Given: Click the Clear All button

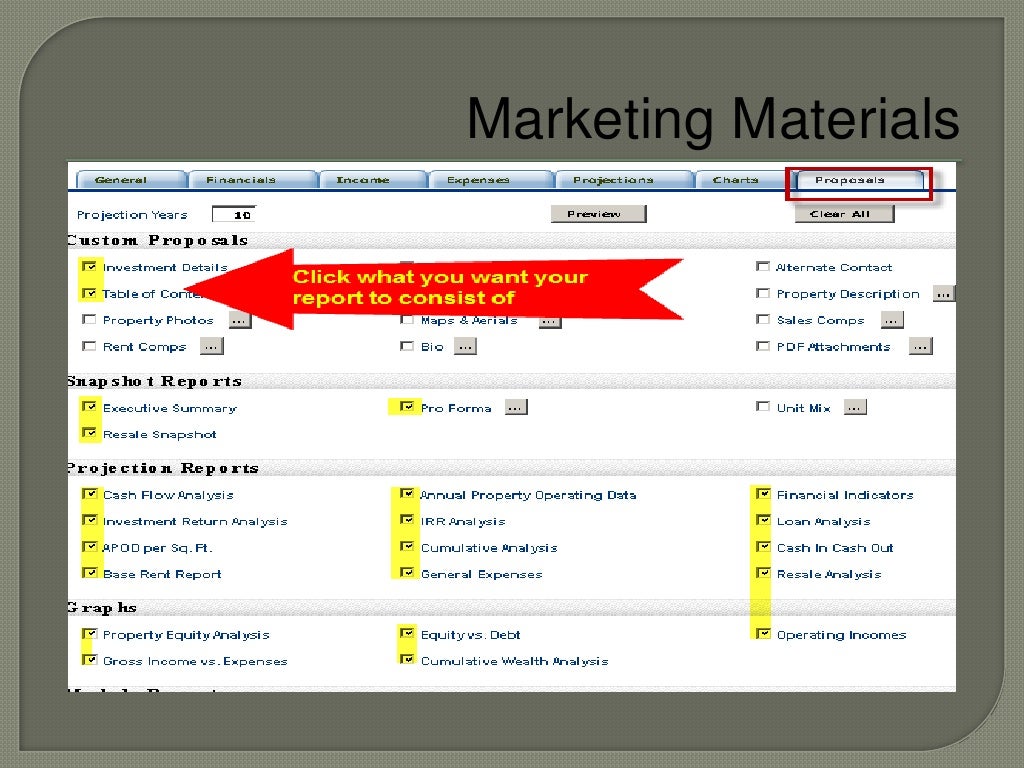Looking at the screenshot, I should pos(844,214).
